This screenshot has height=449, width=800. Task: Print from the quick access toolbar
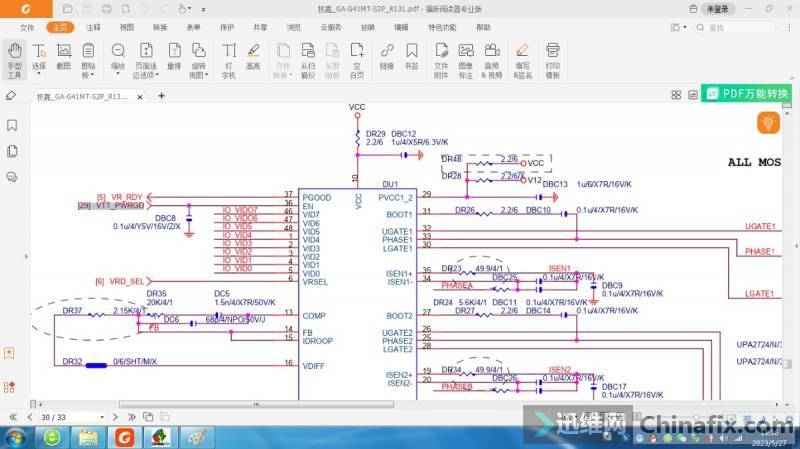(107, 9)
